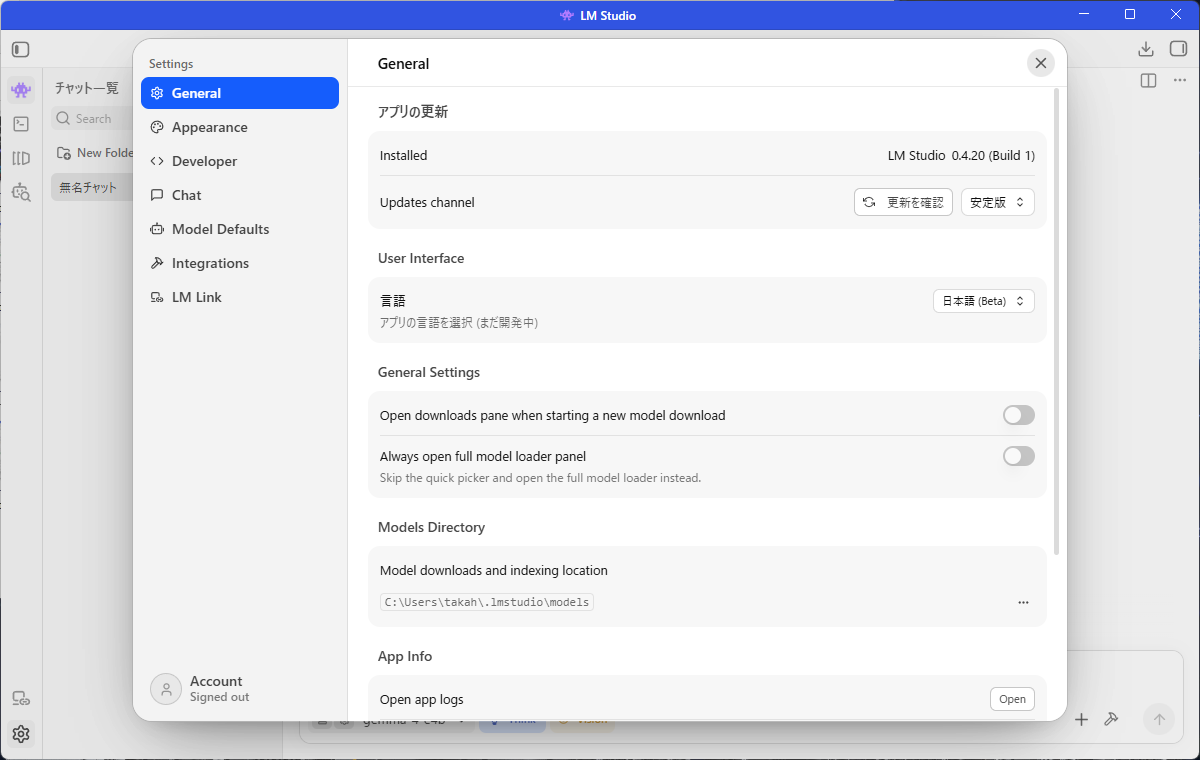Click Open button for app logs

[x=1012, y=699]
